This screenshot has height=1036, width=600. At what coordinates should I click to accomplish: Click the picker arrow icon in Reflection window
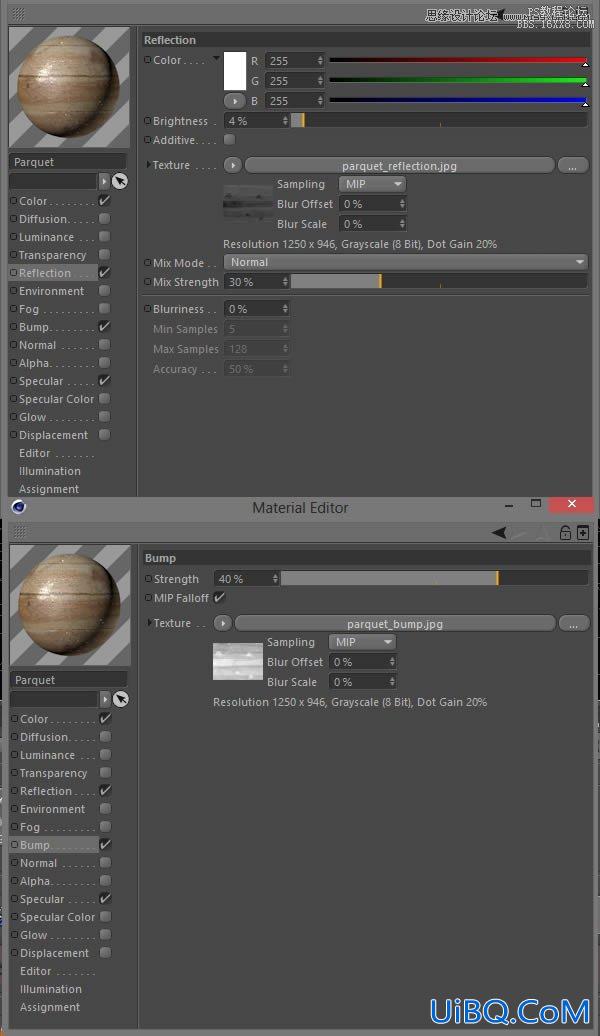[120, 181]
